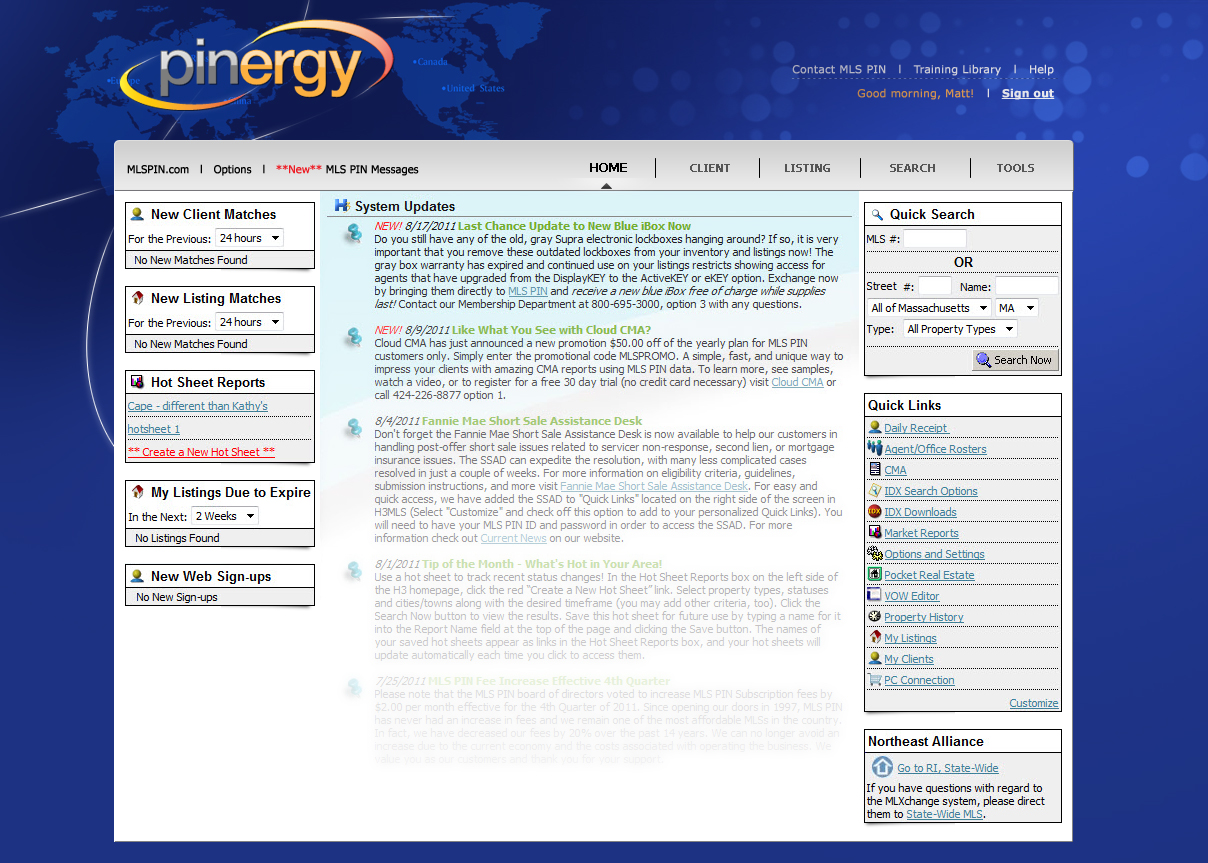Click the System Updates header icon
This screenshot has width=1208, height=863.
342,205
